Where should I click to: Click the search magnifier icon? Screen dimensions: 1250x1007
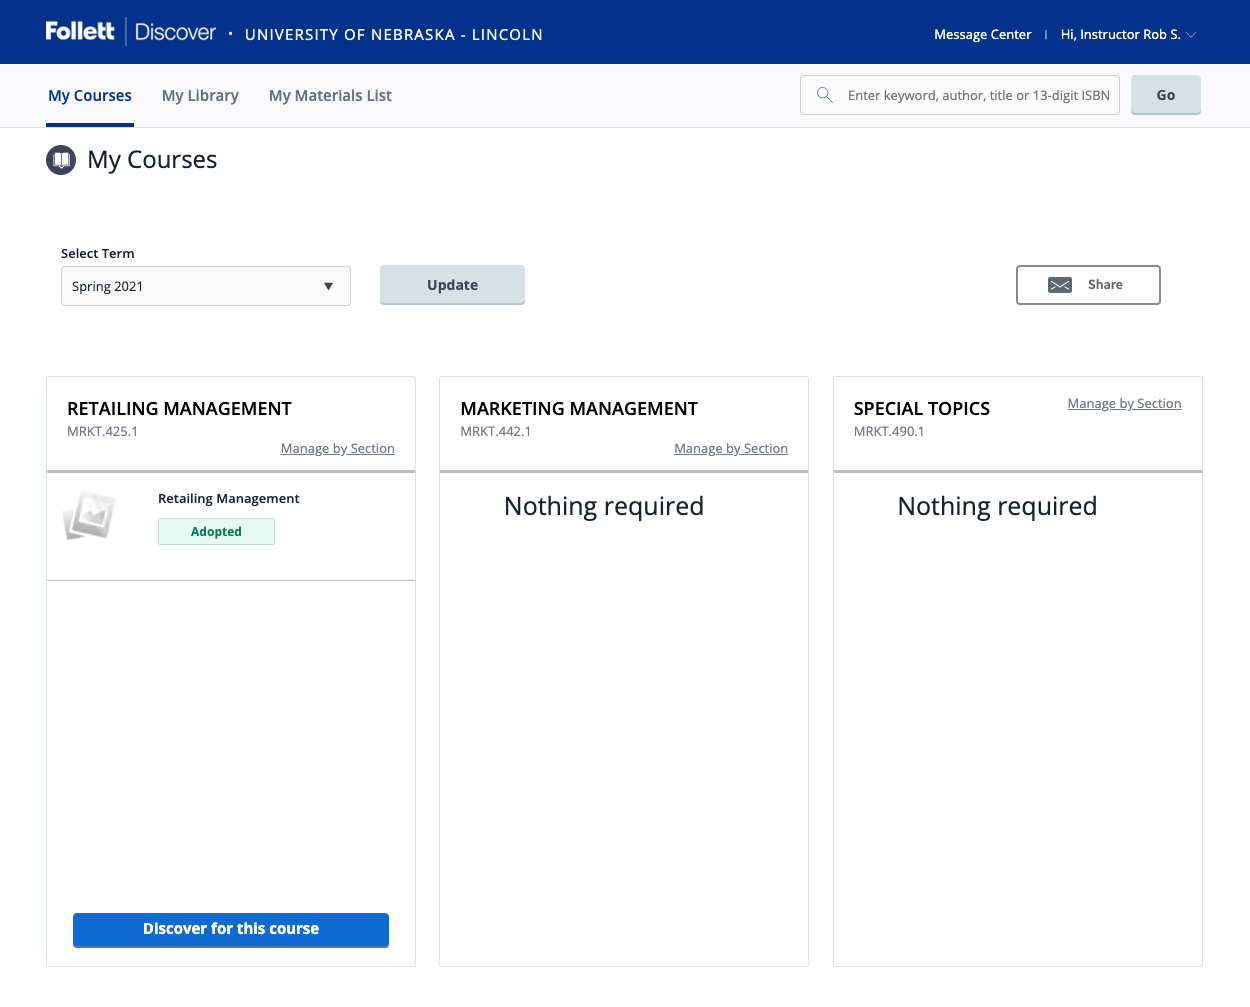[825, 95]
